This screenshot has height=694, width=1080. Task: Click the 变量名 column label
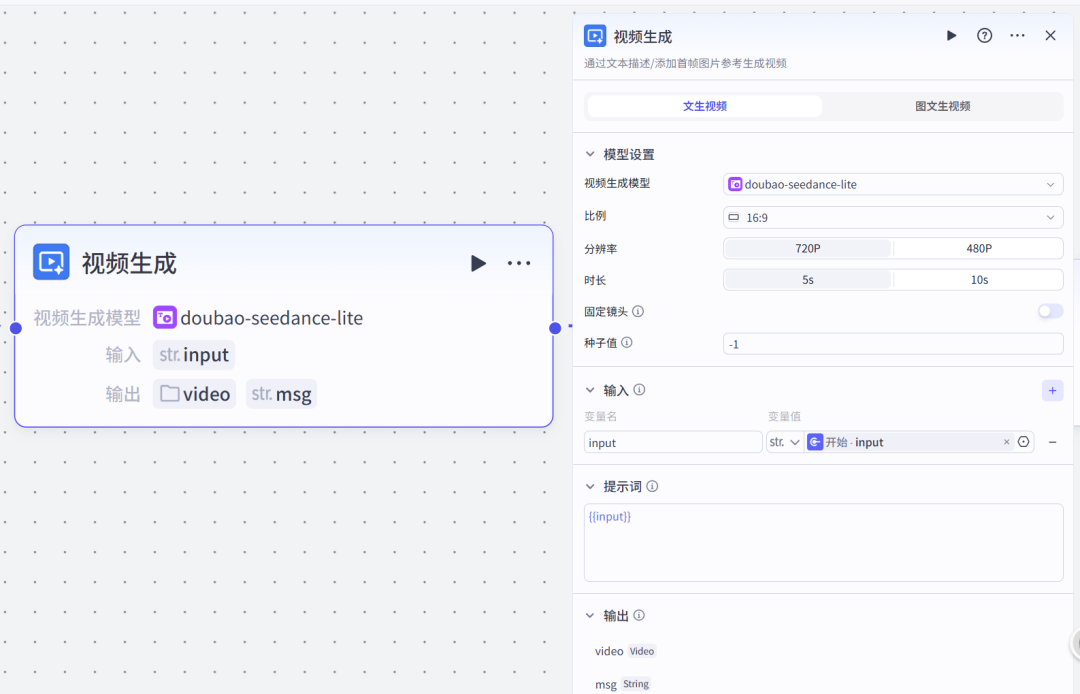[x=601, y=416]
